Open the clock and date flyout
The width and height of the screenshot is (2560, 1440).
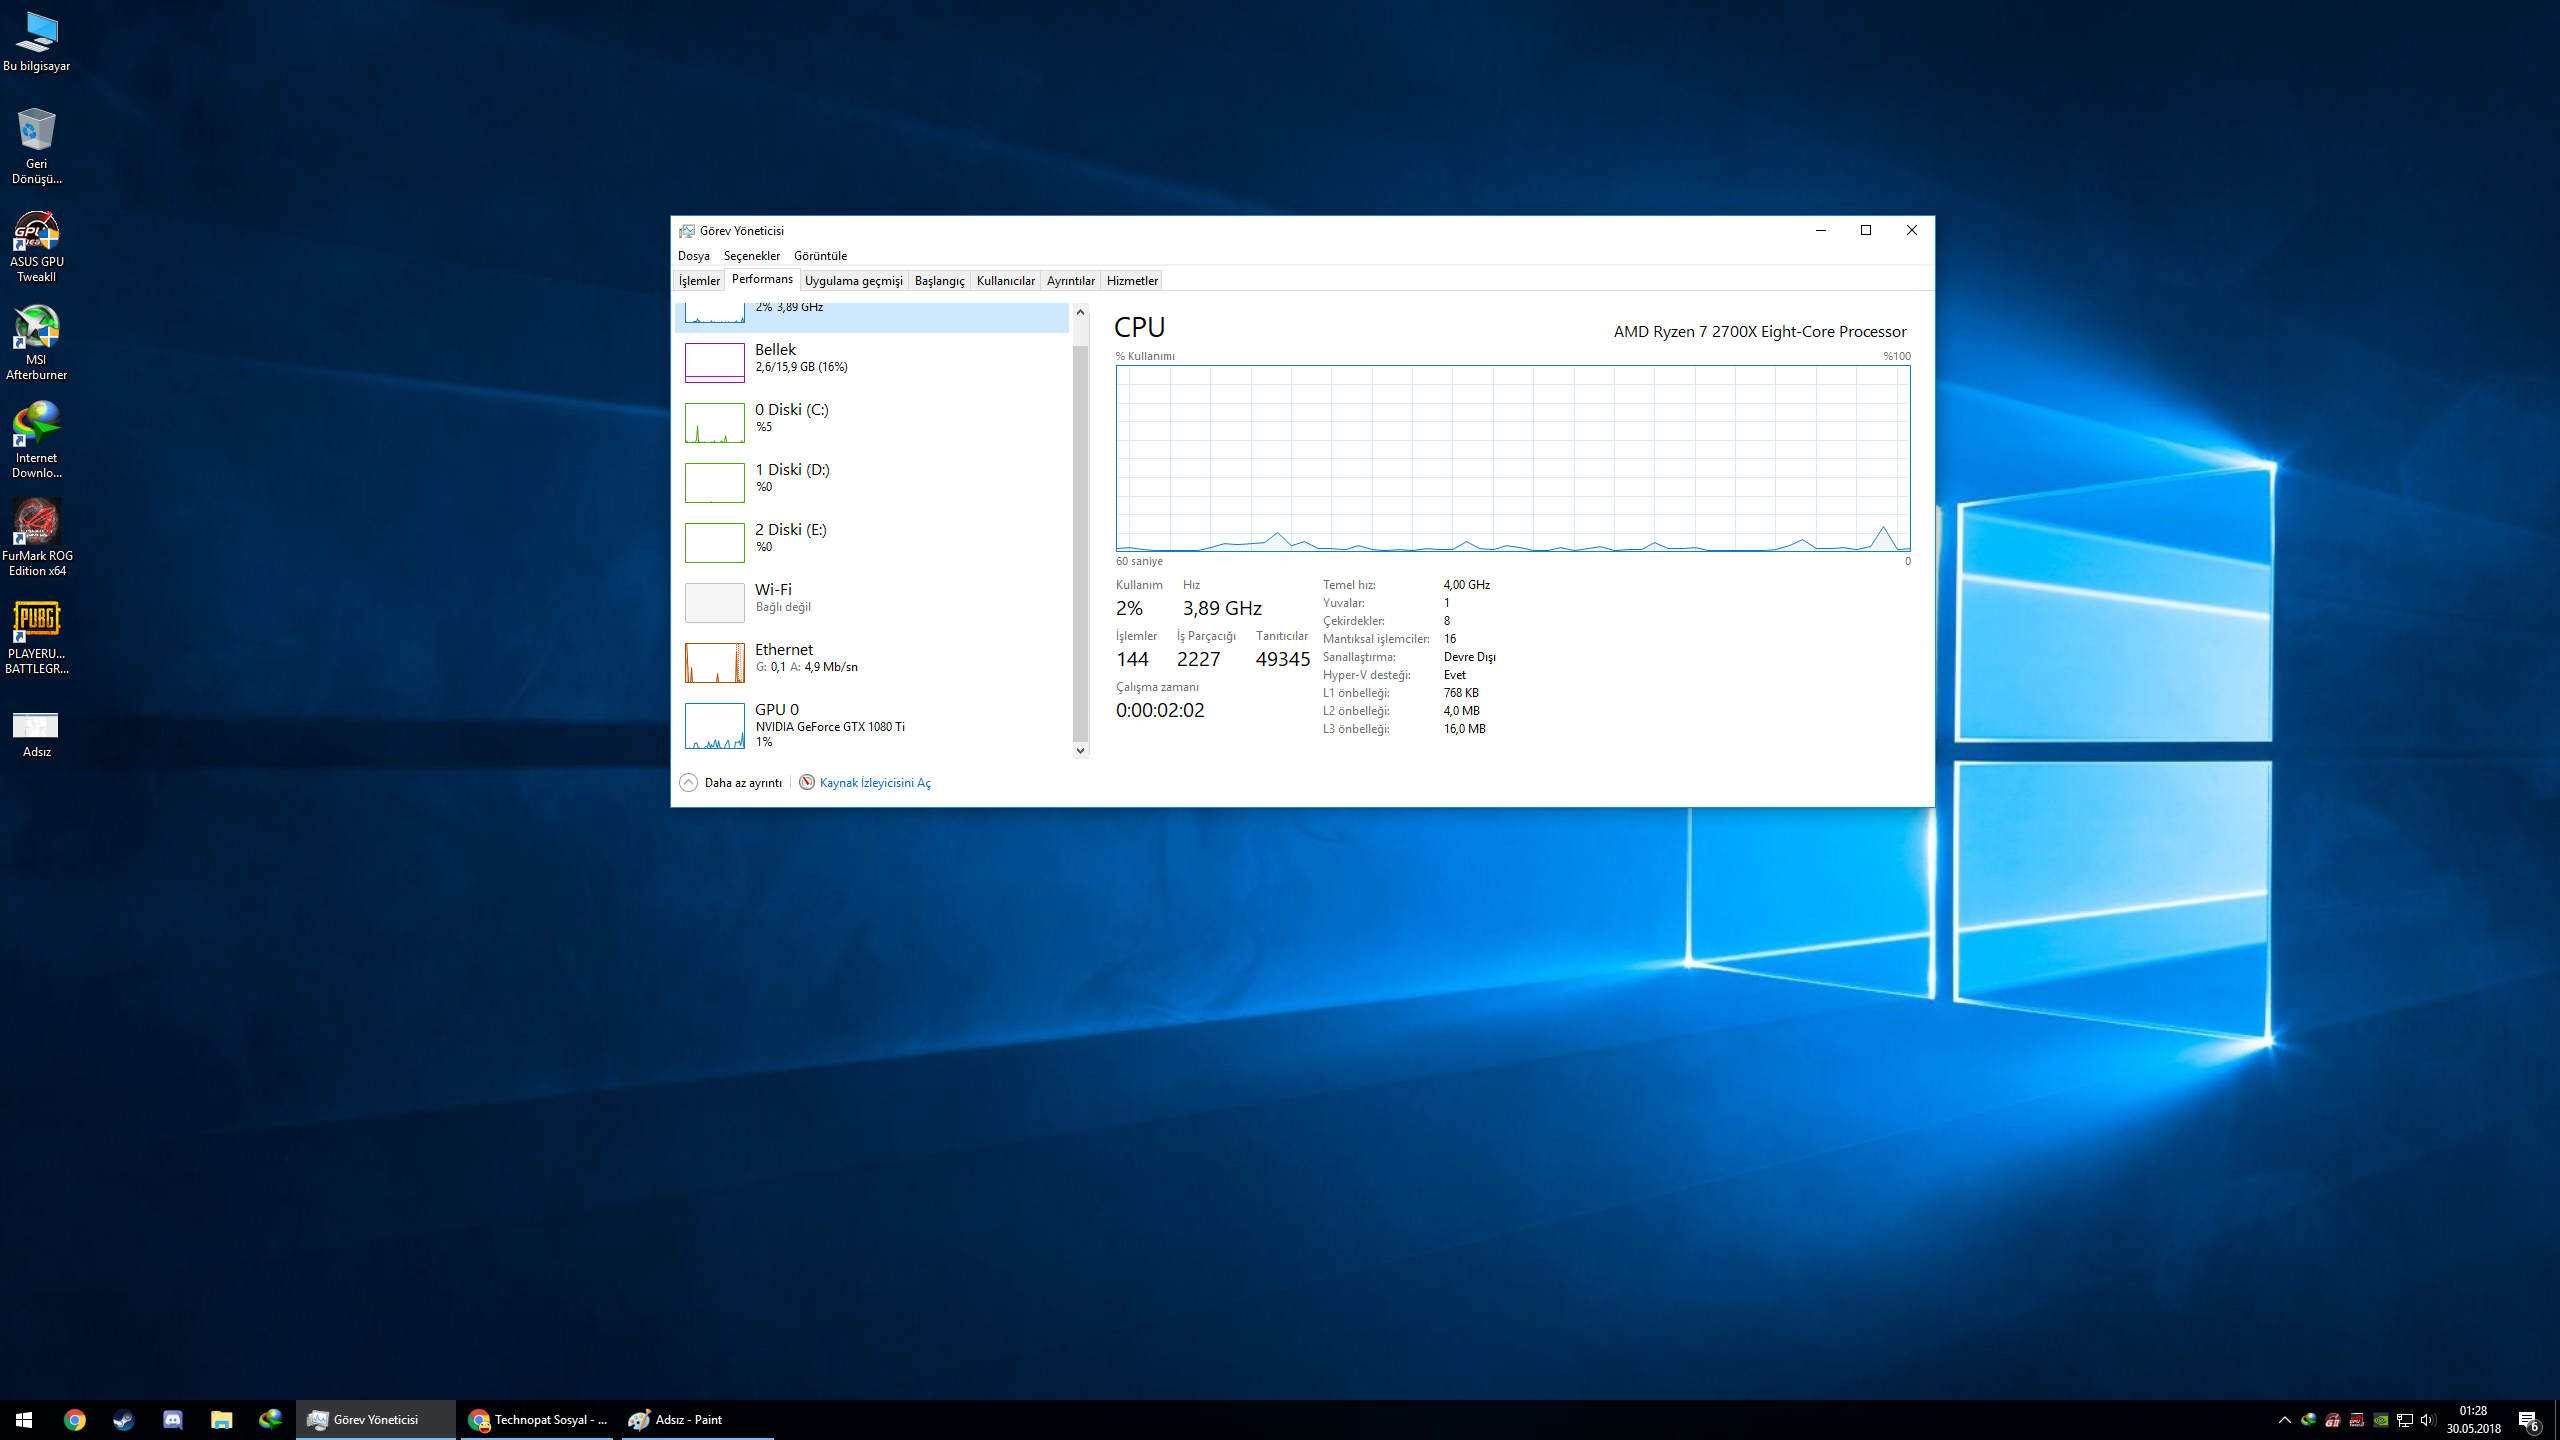pyautogui.click(x=2473, y=1420)
